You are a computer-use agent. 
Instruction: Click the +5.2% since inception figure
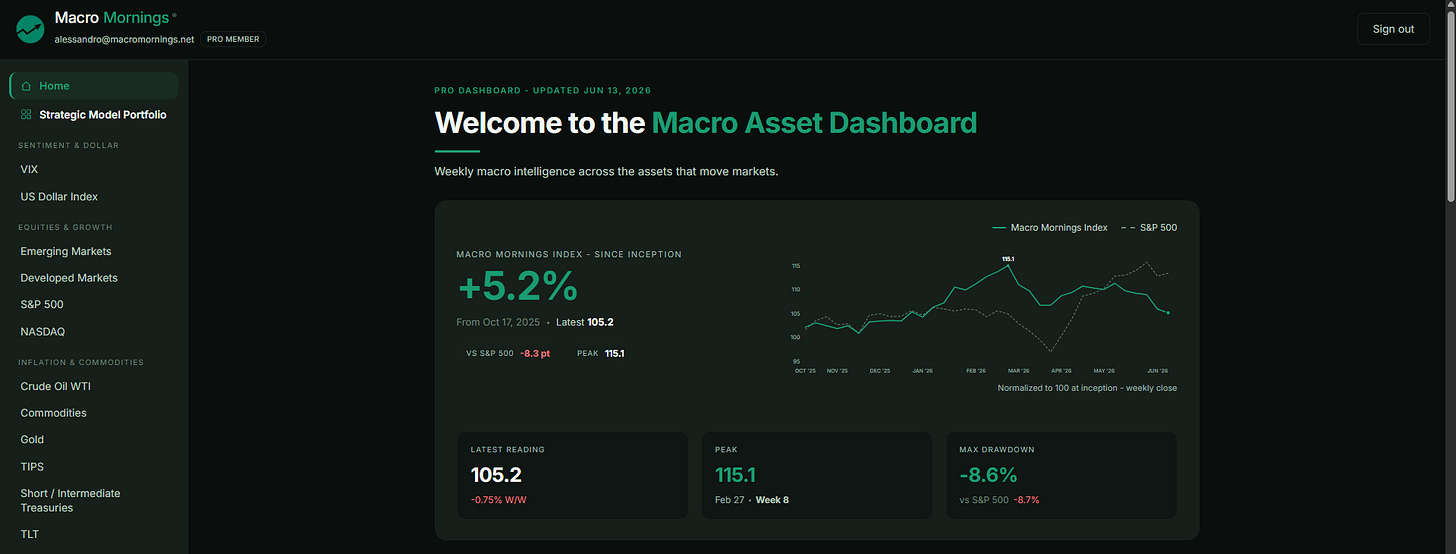click(x=518, y=288)
